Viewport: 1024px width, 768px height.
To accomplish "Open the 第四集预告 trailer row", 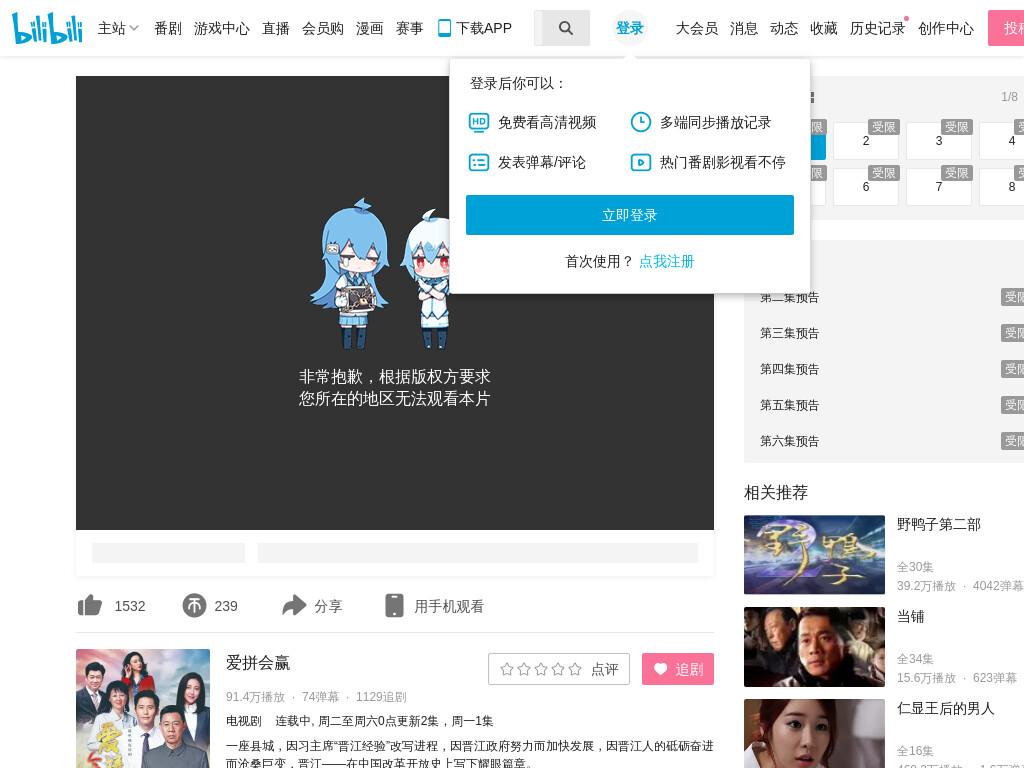I will (x=884, y=369).
